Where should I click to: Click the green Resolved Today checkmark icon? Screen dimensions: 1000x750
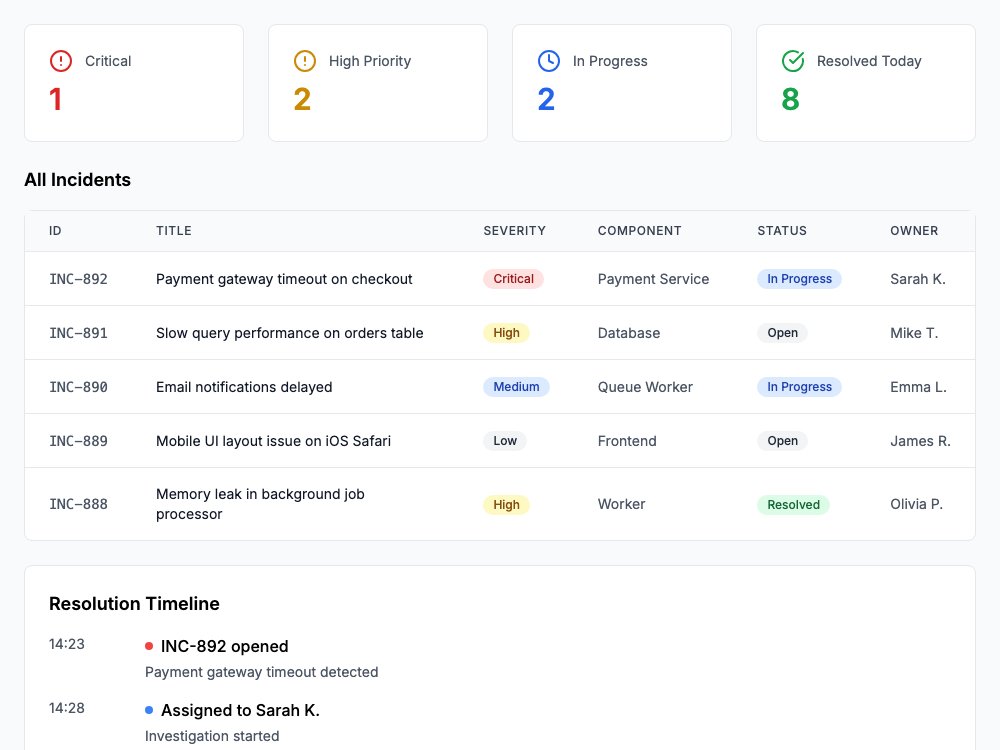[793, 61]
